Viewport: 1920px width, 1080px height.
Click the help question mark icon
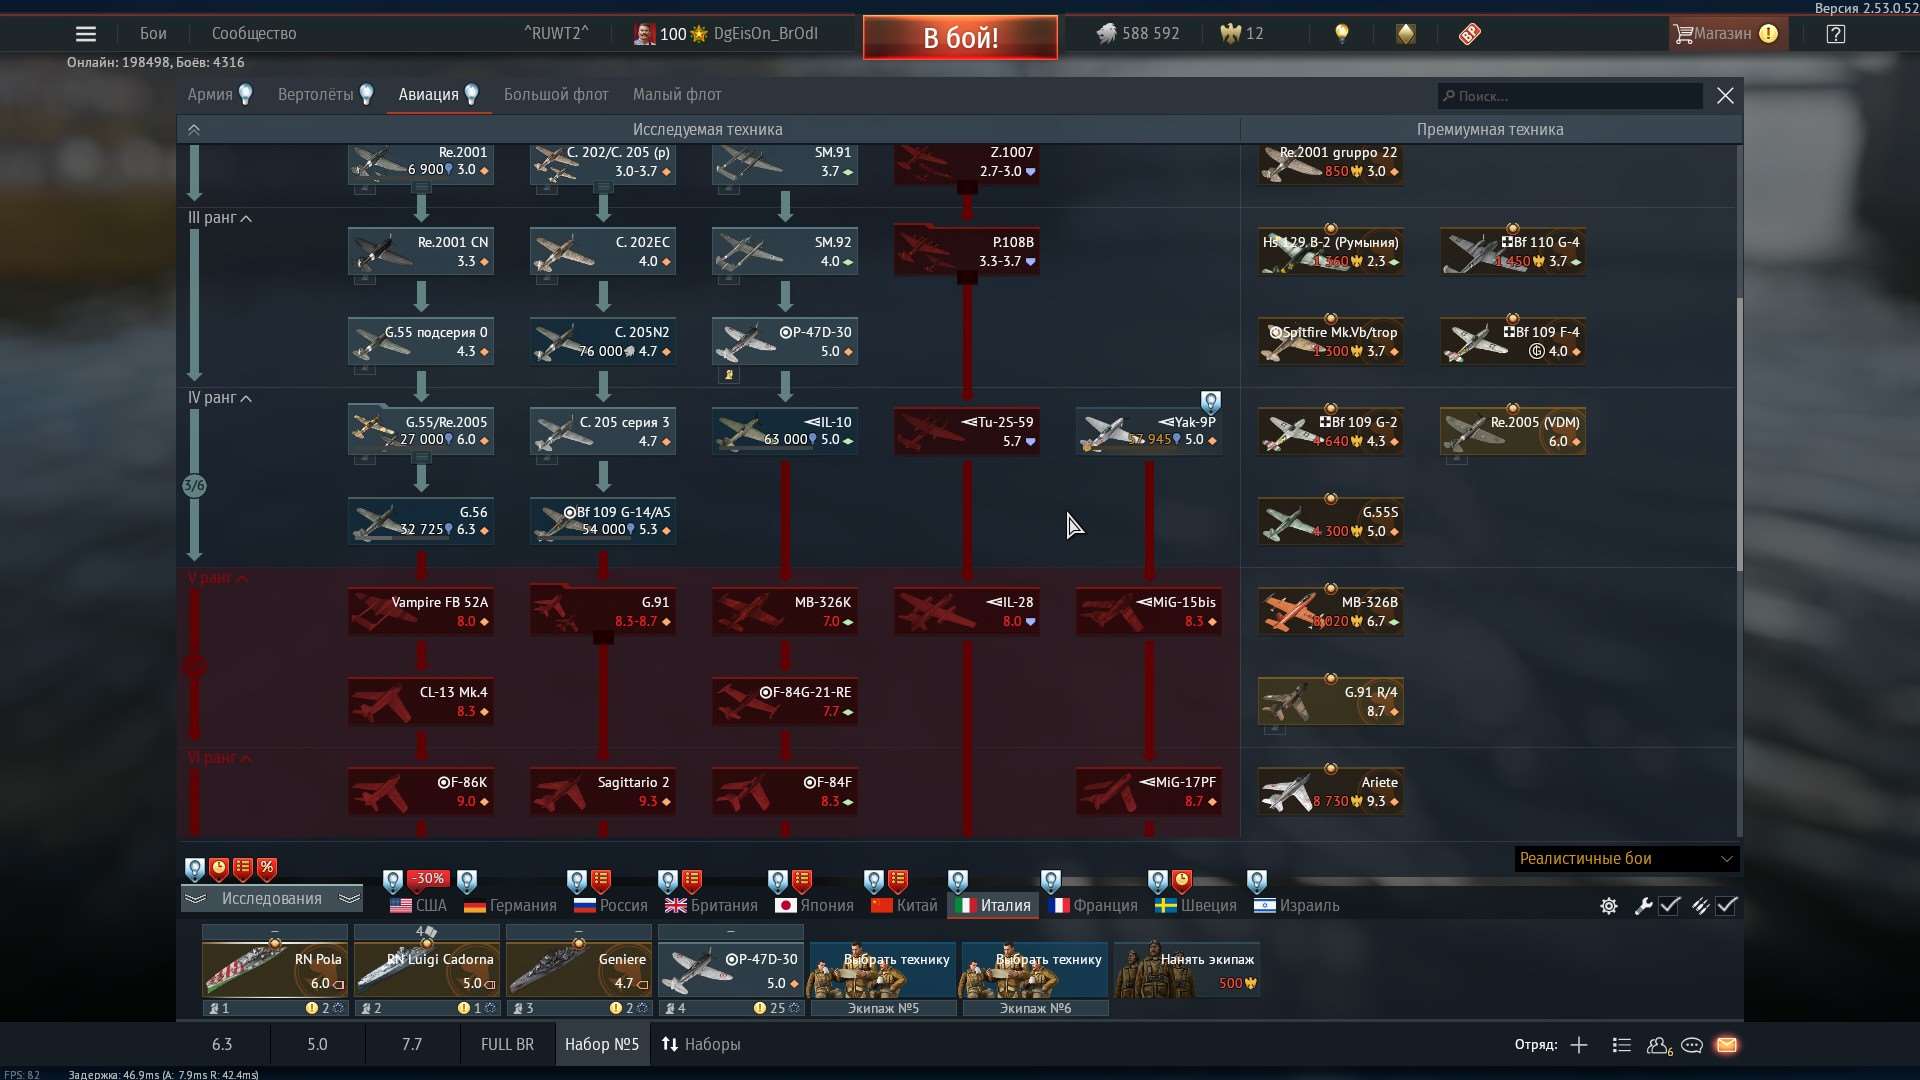[x=1835, y=34]
